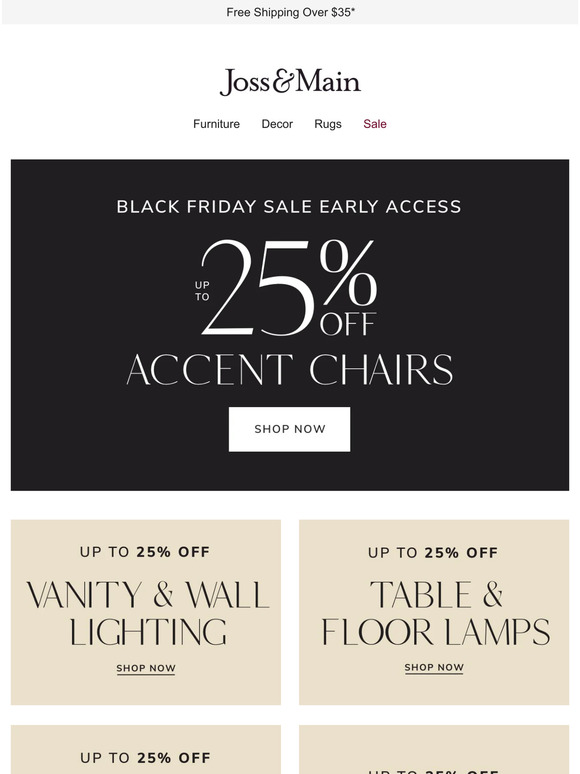Open the Vanity & Wall Lighting heading
Viewport: 580px width, 774px height.
(147, 613)
